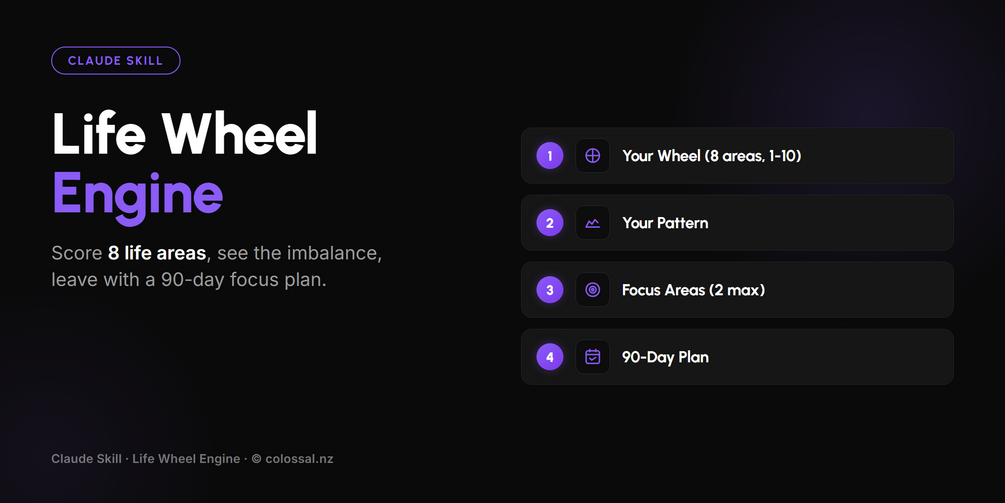Open Your Wheel (8 areas, 1-10) text
1005x503 pixels.
tap(711, 156)
